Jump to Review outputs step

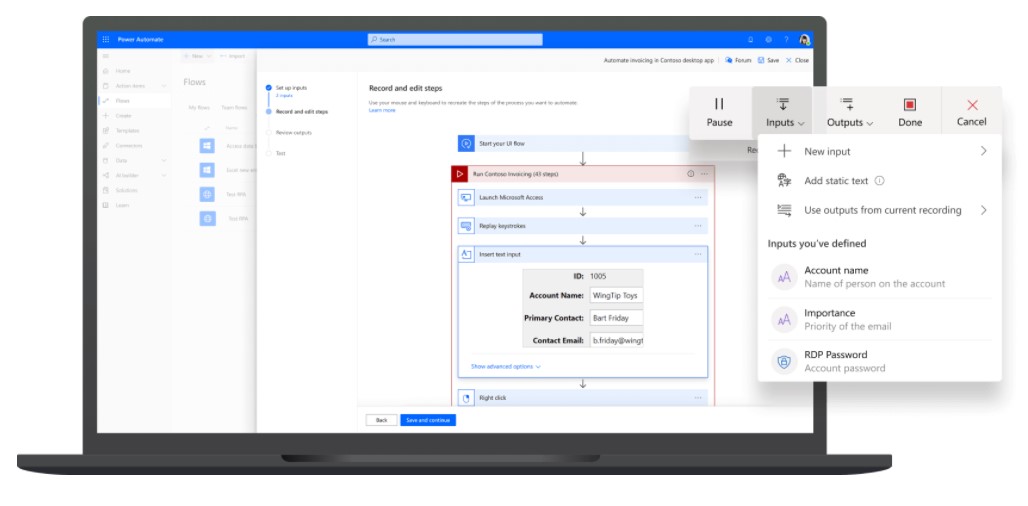(293, 132)
